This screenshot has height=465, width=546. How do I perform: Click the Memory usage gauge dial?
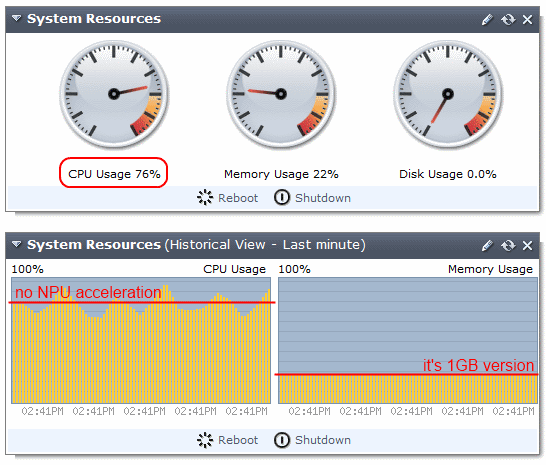click(x=281, y=94)
